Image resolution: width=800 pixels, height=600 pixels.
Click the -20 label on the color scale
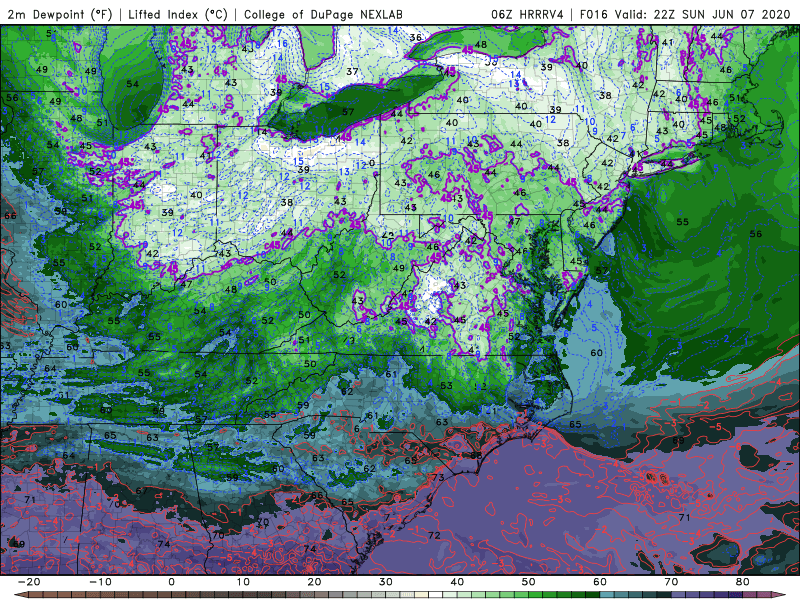click(x=29, y=582)
